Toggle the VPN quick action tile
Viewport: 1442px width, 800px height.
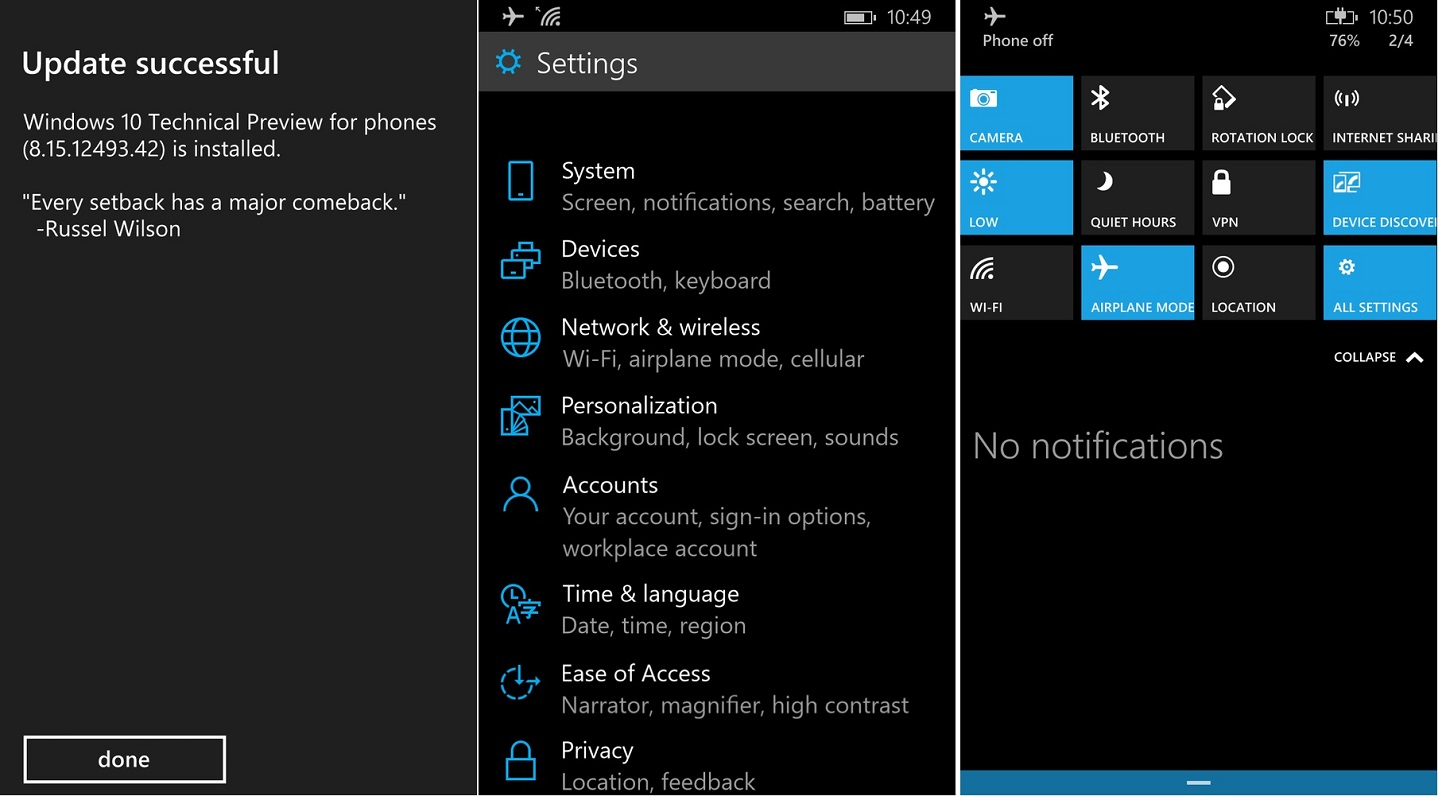(1259, 198)
